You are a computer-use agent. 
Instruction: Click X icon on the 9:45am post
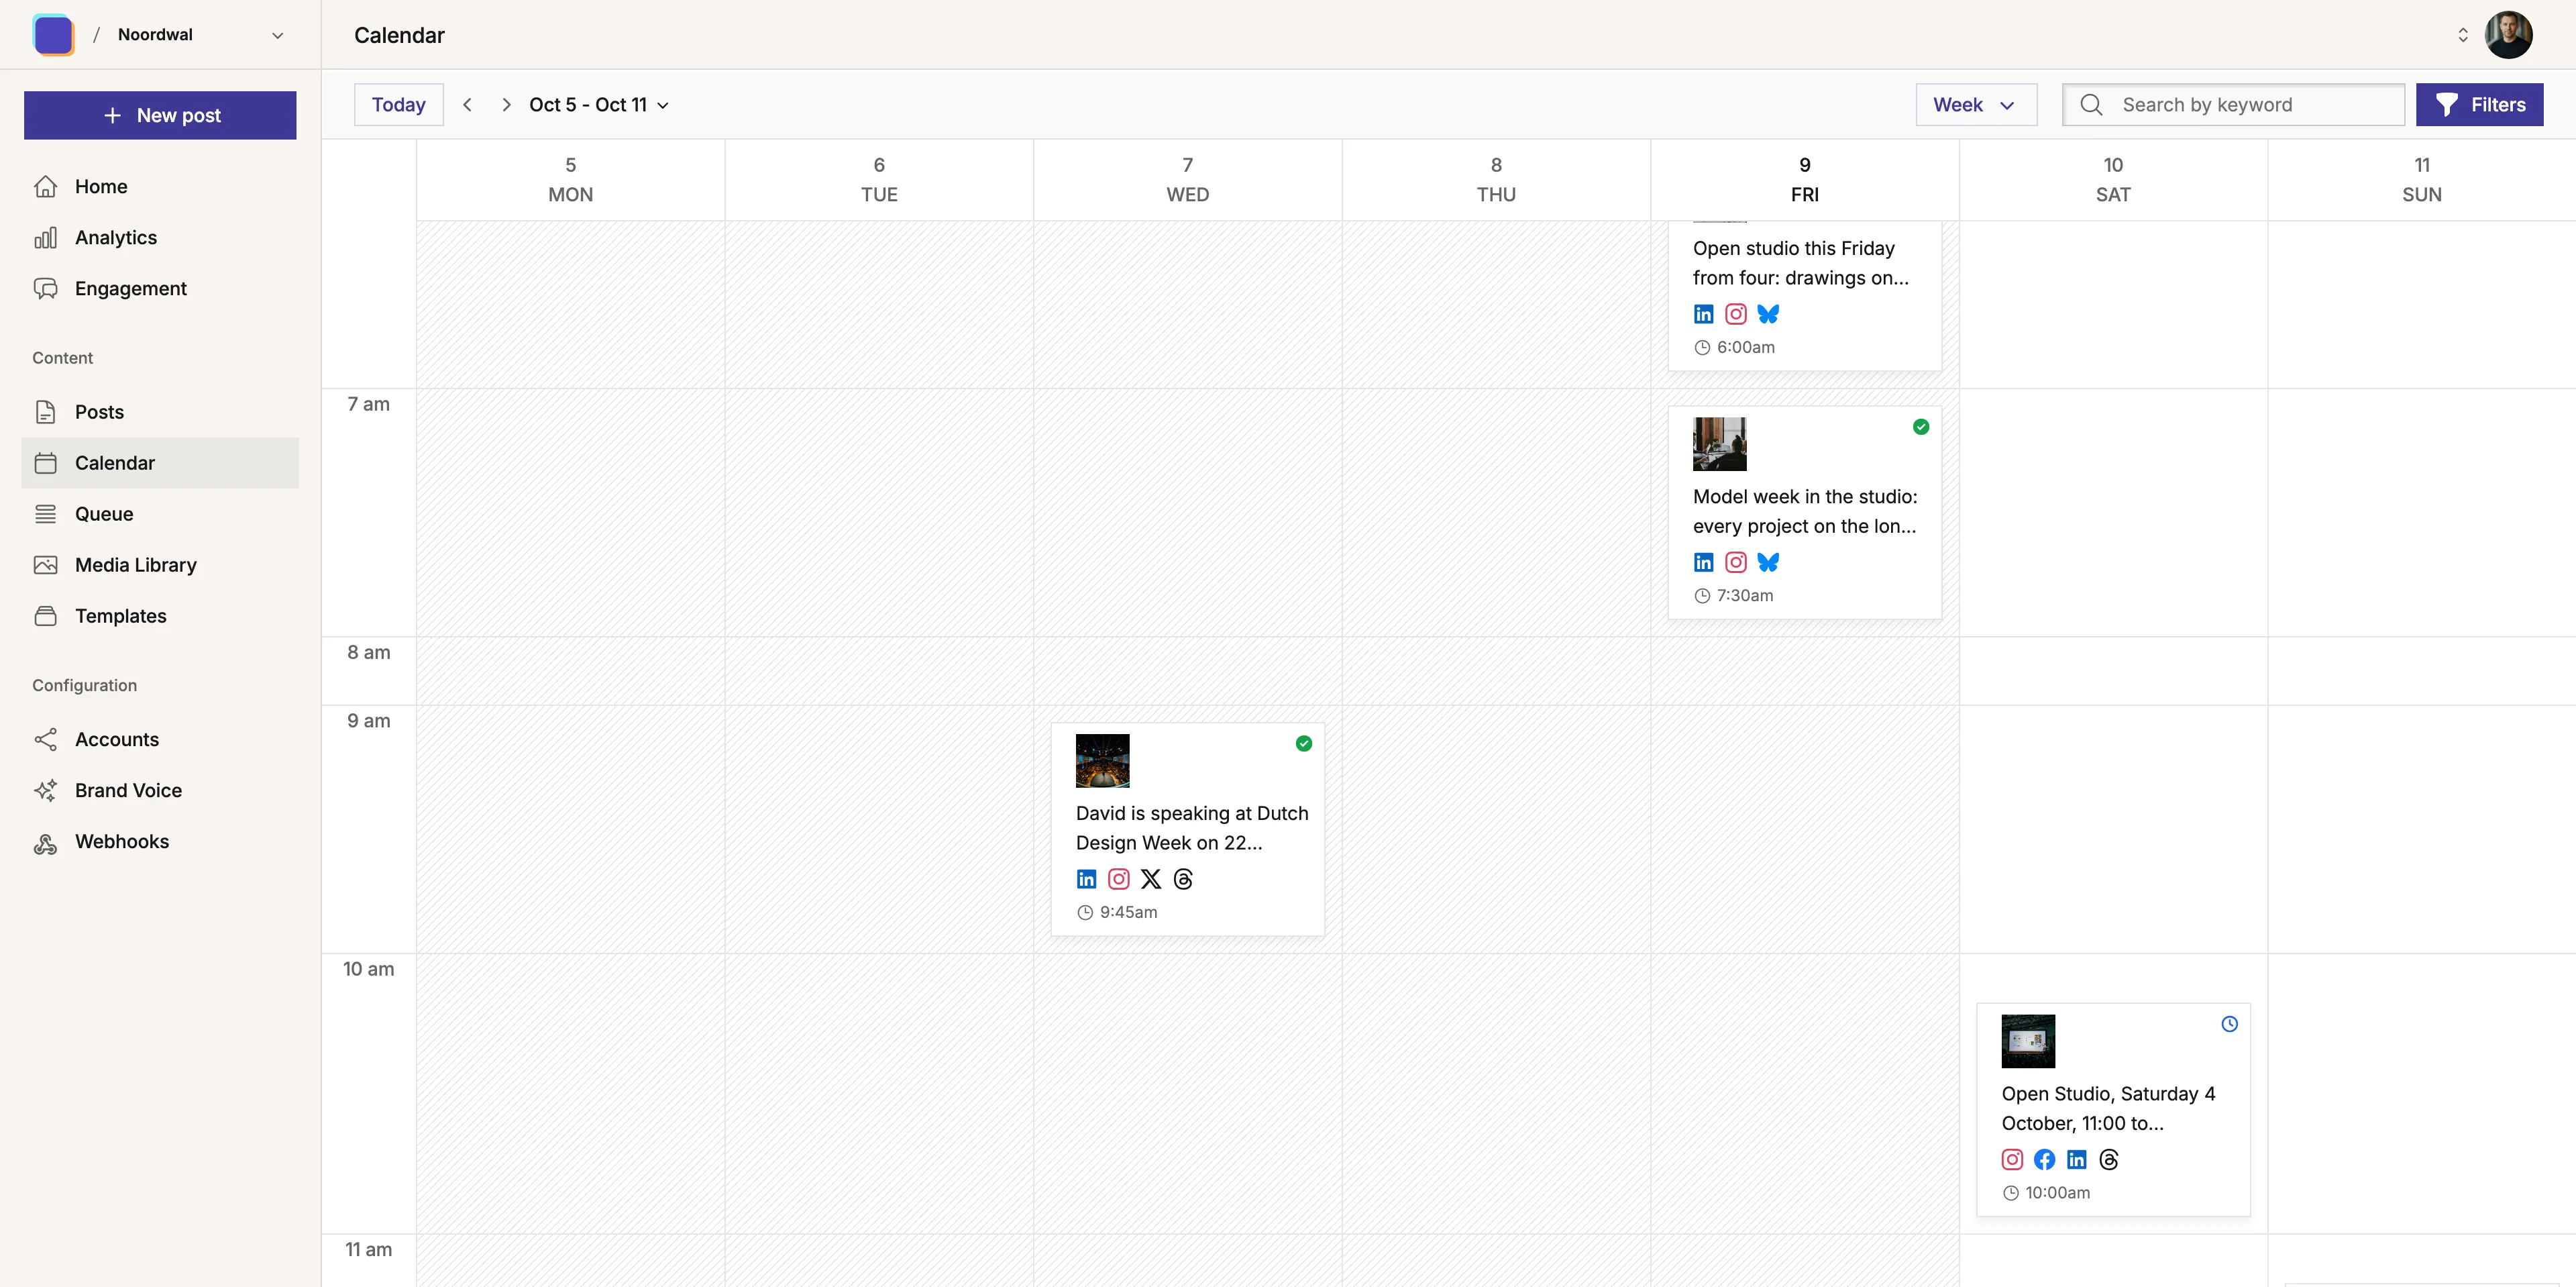pos(1150,879)
